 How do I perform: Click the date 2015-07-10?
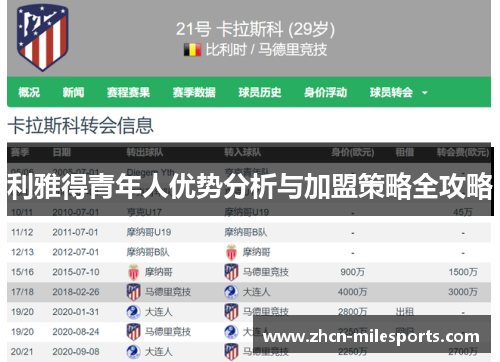[76, 272]
